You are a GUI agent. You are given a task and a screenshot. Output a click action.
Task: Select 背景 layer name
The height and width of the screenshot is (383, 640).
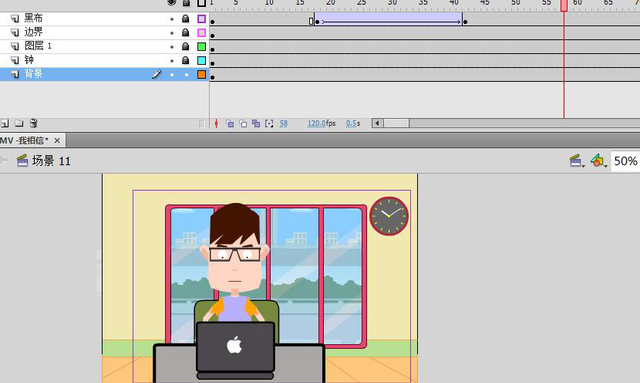tap(33, 74)
